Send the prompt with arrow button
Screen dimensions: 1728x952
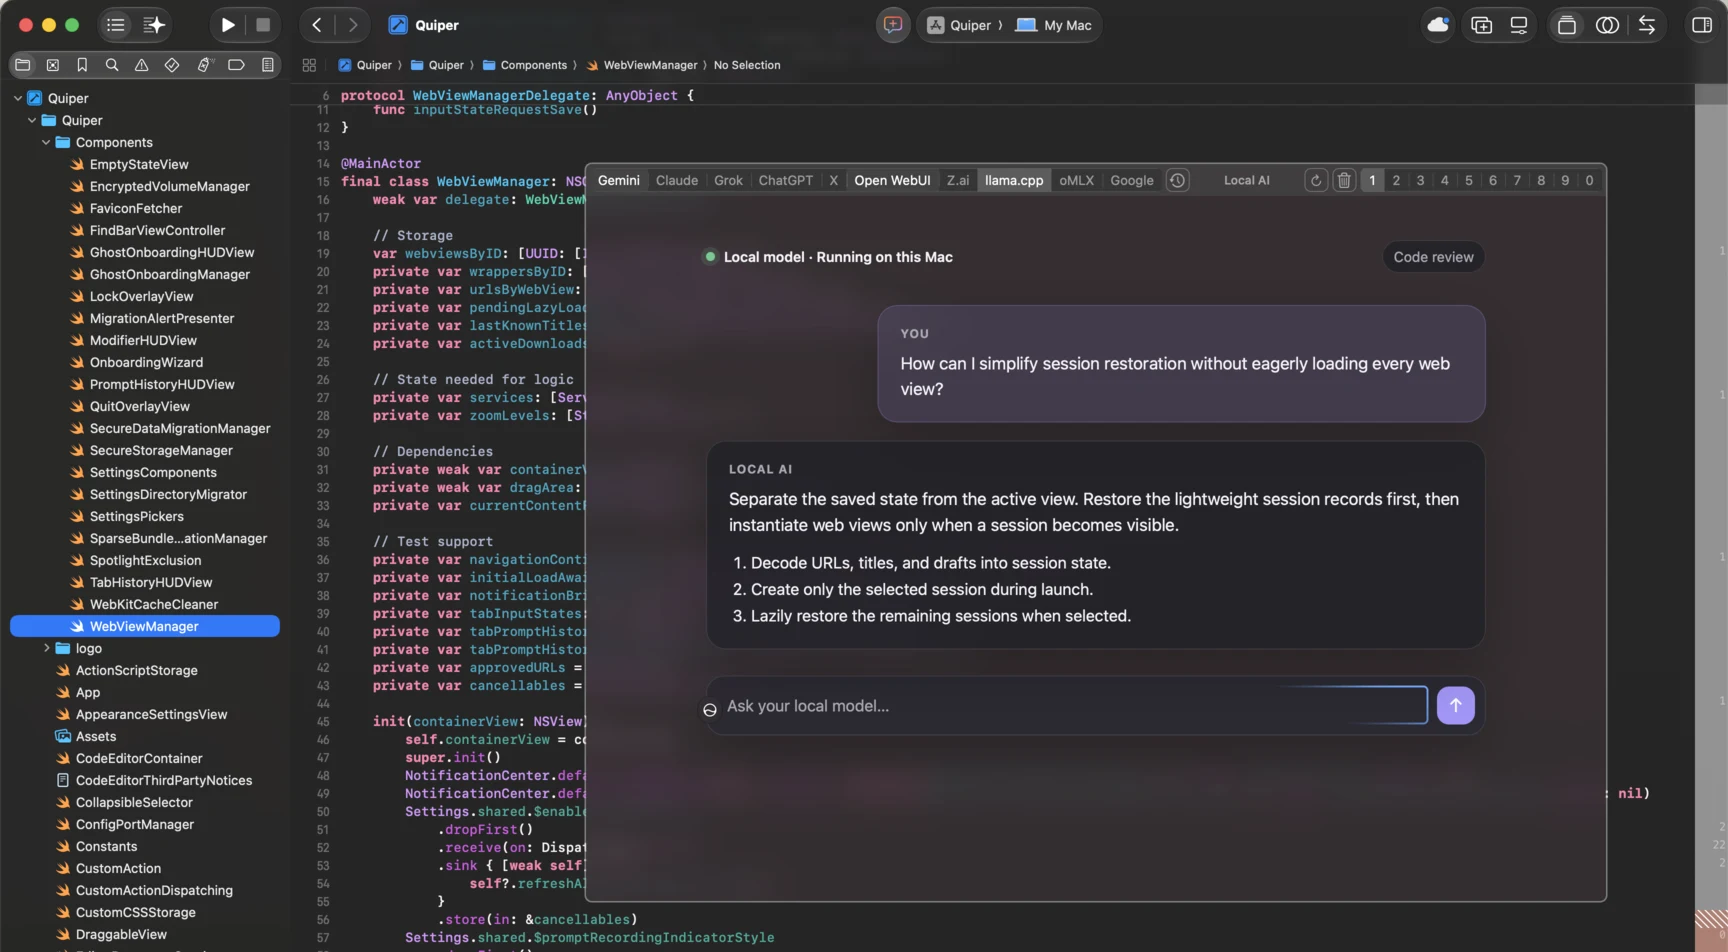1456,706
